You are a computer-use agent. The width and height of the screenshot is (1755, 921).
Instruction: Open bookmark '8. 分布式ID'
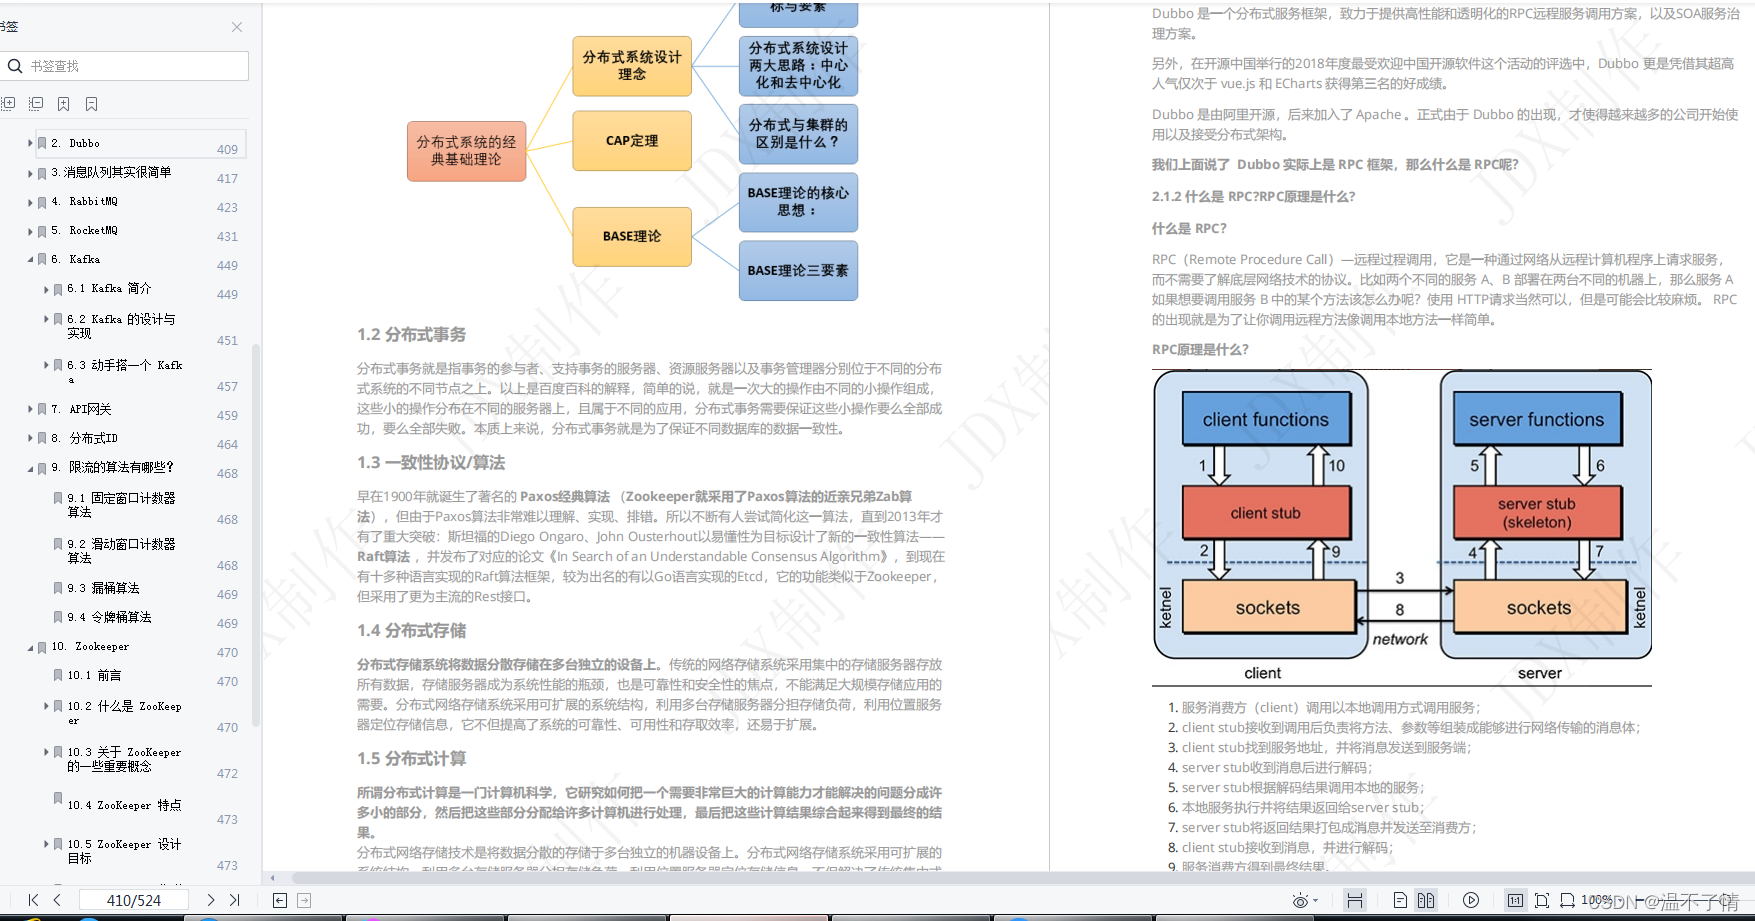tap(85, 438)
